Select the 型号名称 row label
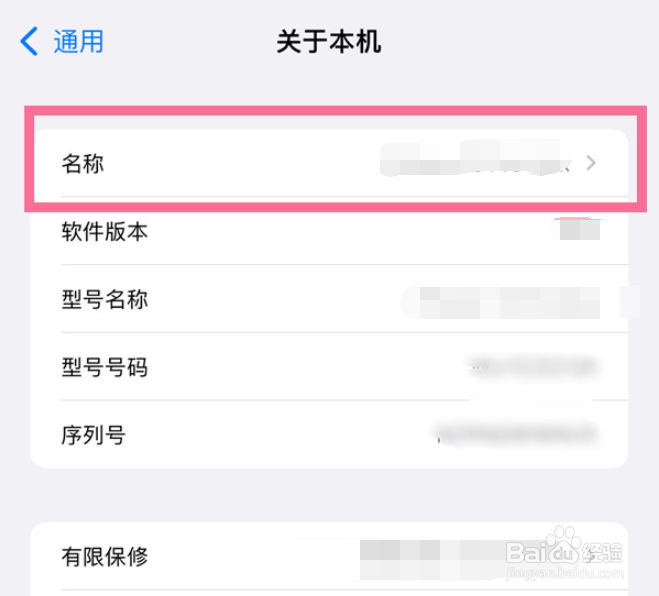The height and width of the screenshot is (596, 659). pos(104,299)
